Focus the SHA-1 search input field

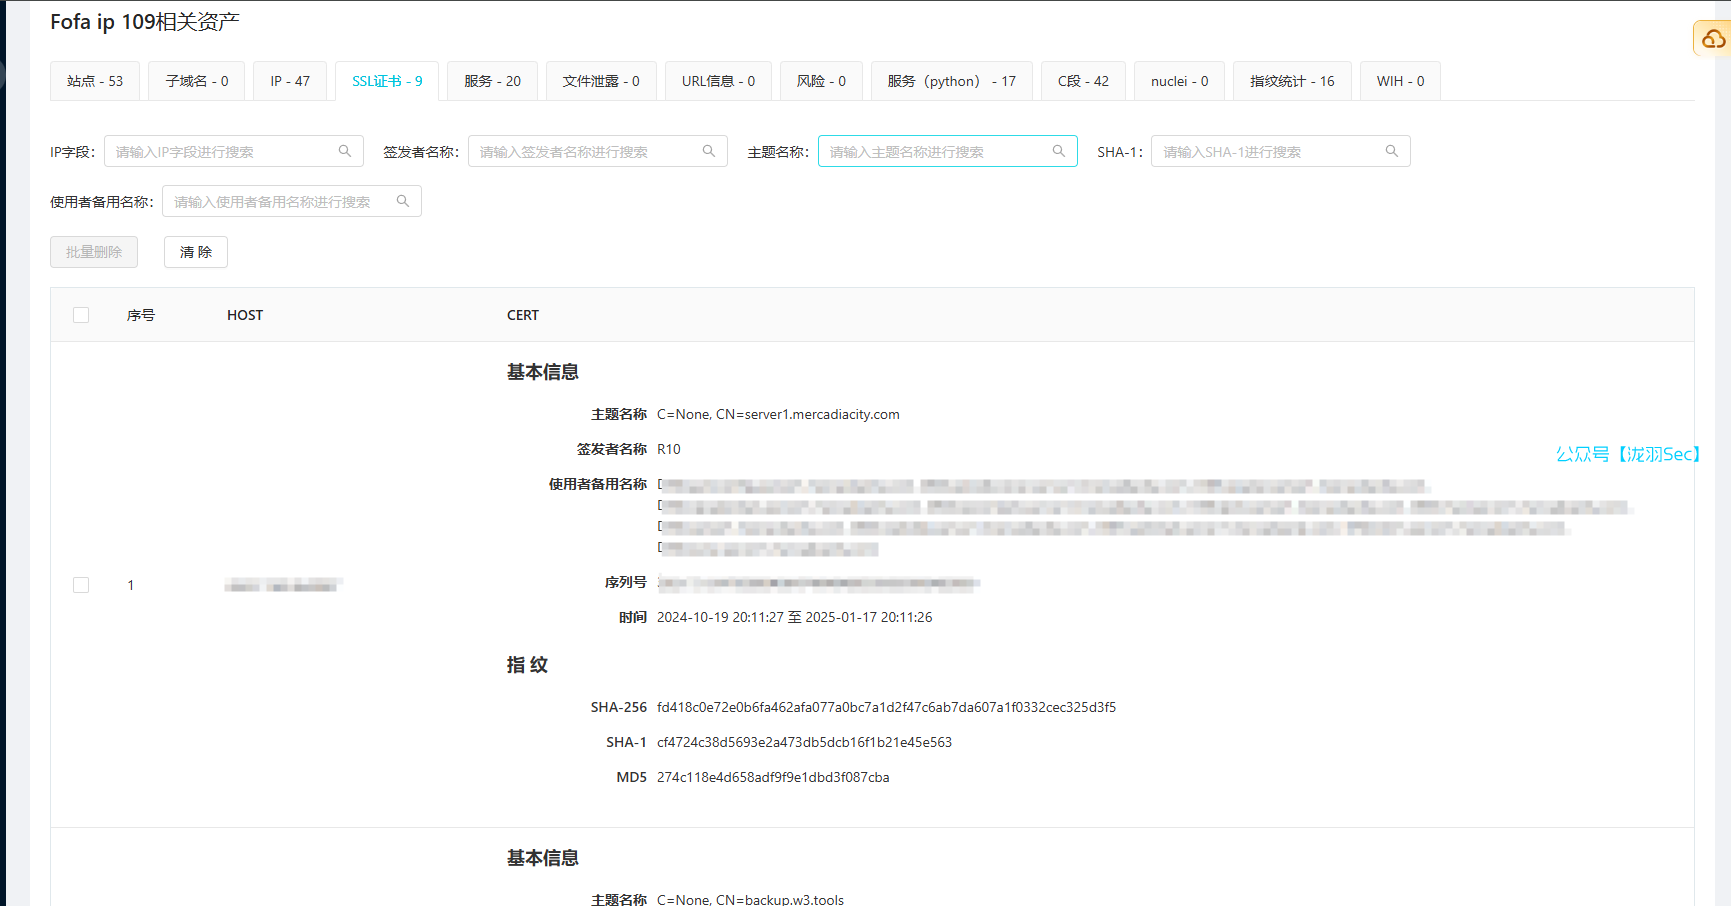coord(1268,152)
